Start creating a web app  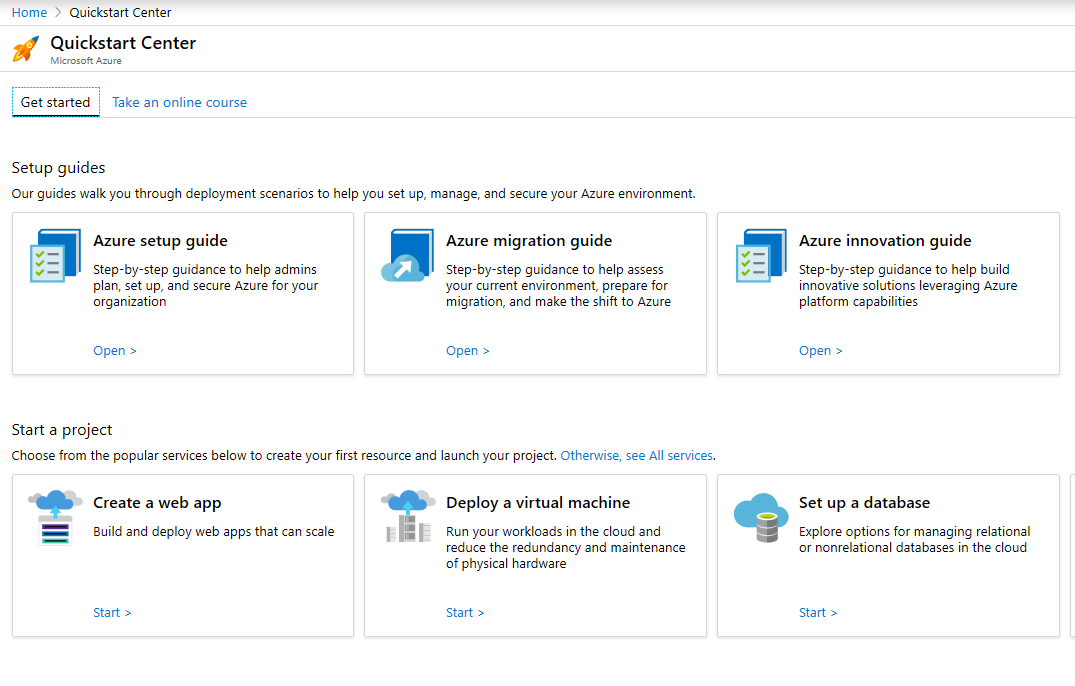[x=112, y=612]
